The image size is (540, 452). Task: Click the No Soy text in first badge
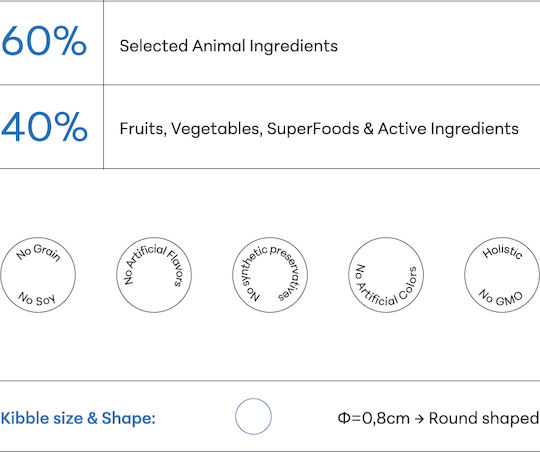tap(37, 299)
